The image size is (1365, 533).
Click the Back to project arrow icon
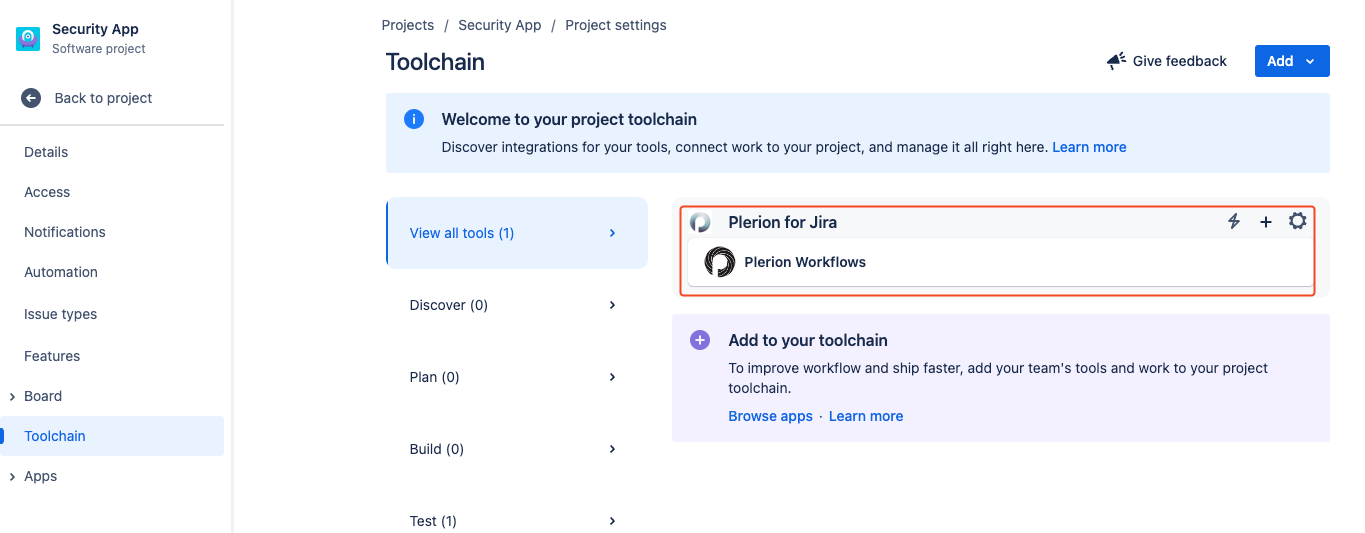[x=31, y=98]
